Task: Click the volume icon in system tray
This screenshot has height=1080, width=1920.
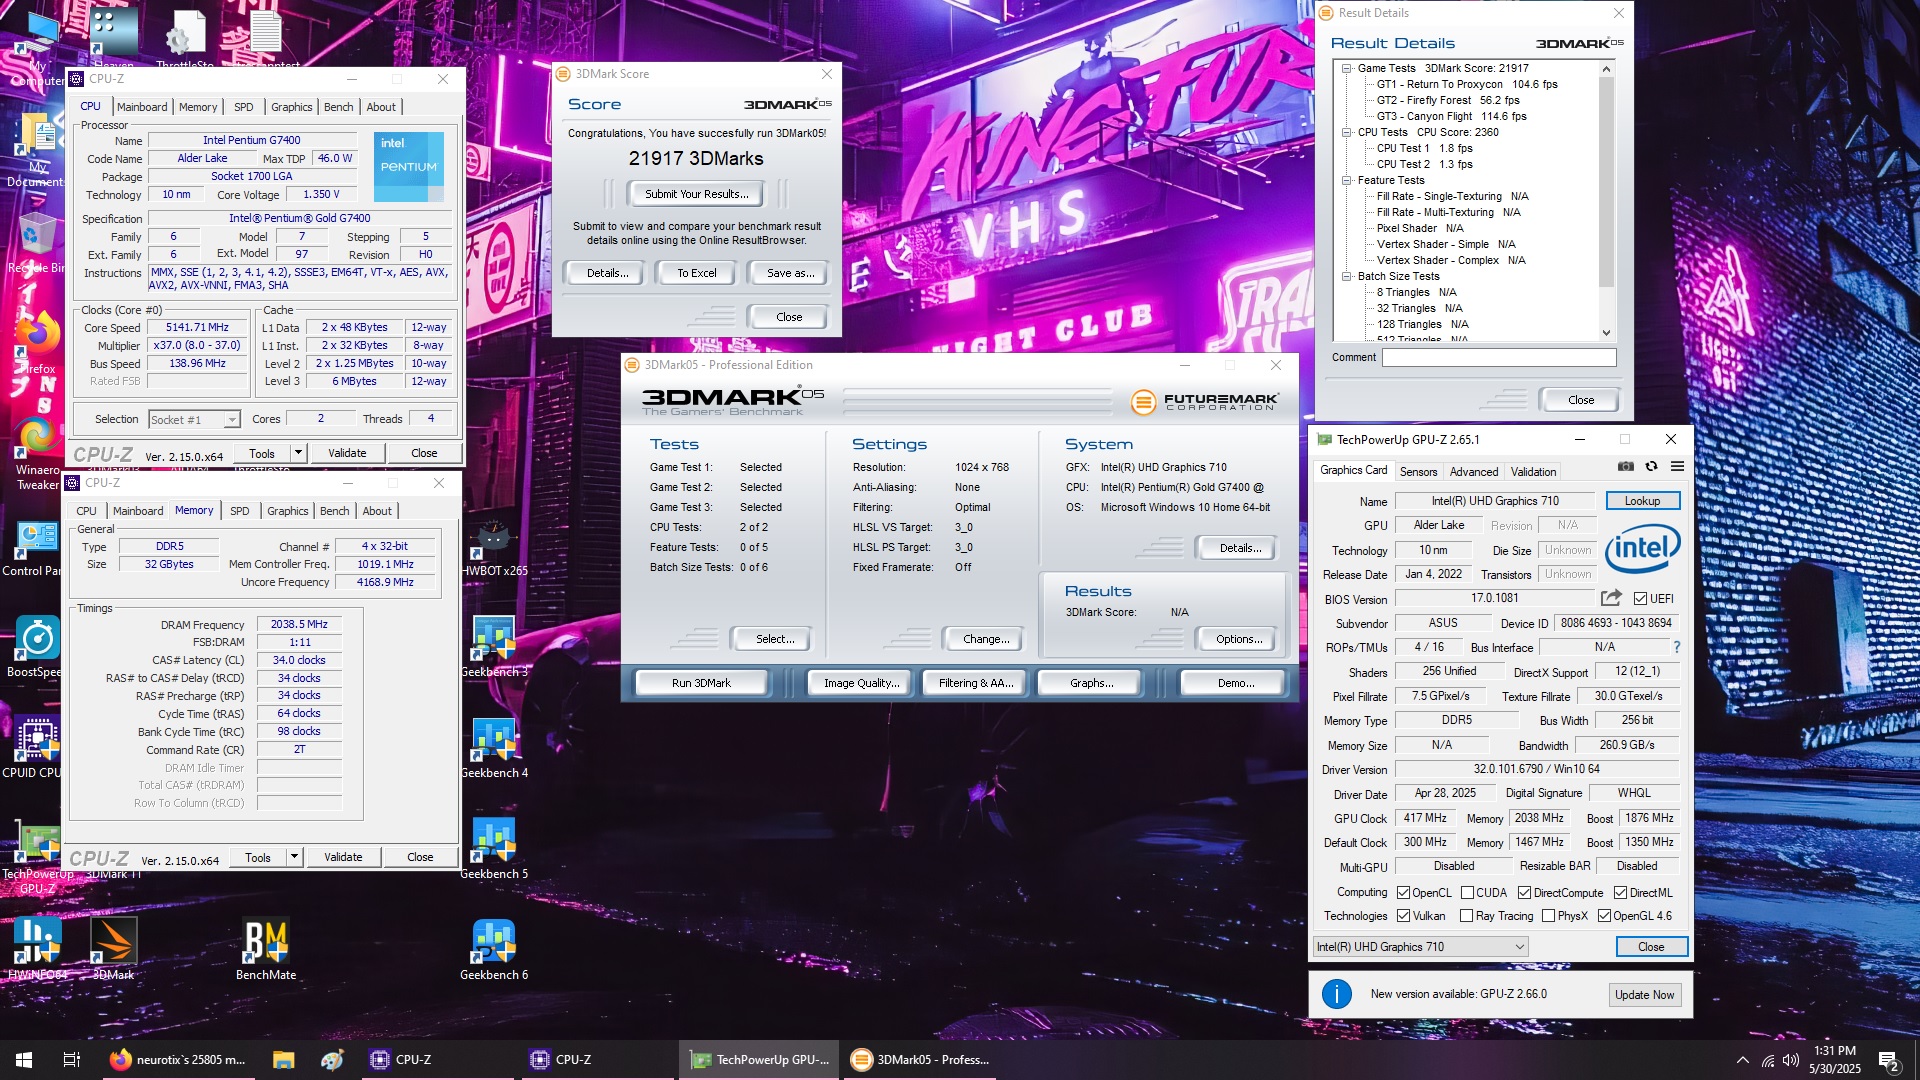Action: coord(1791,1060)
